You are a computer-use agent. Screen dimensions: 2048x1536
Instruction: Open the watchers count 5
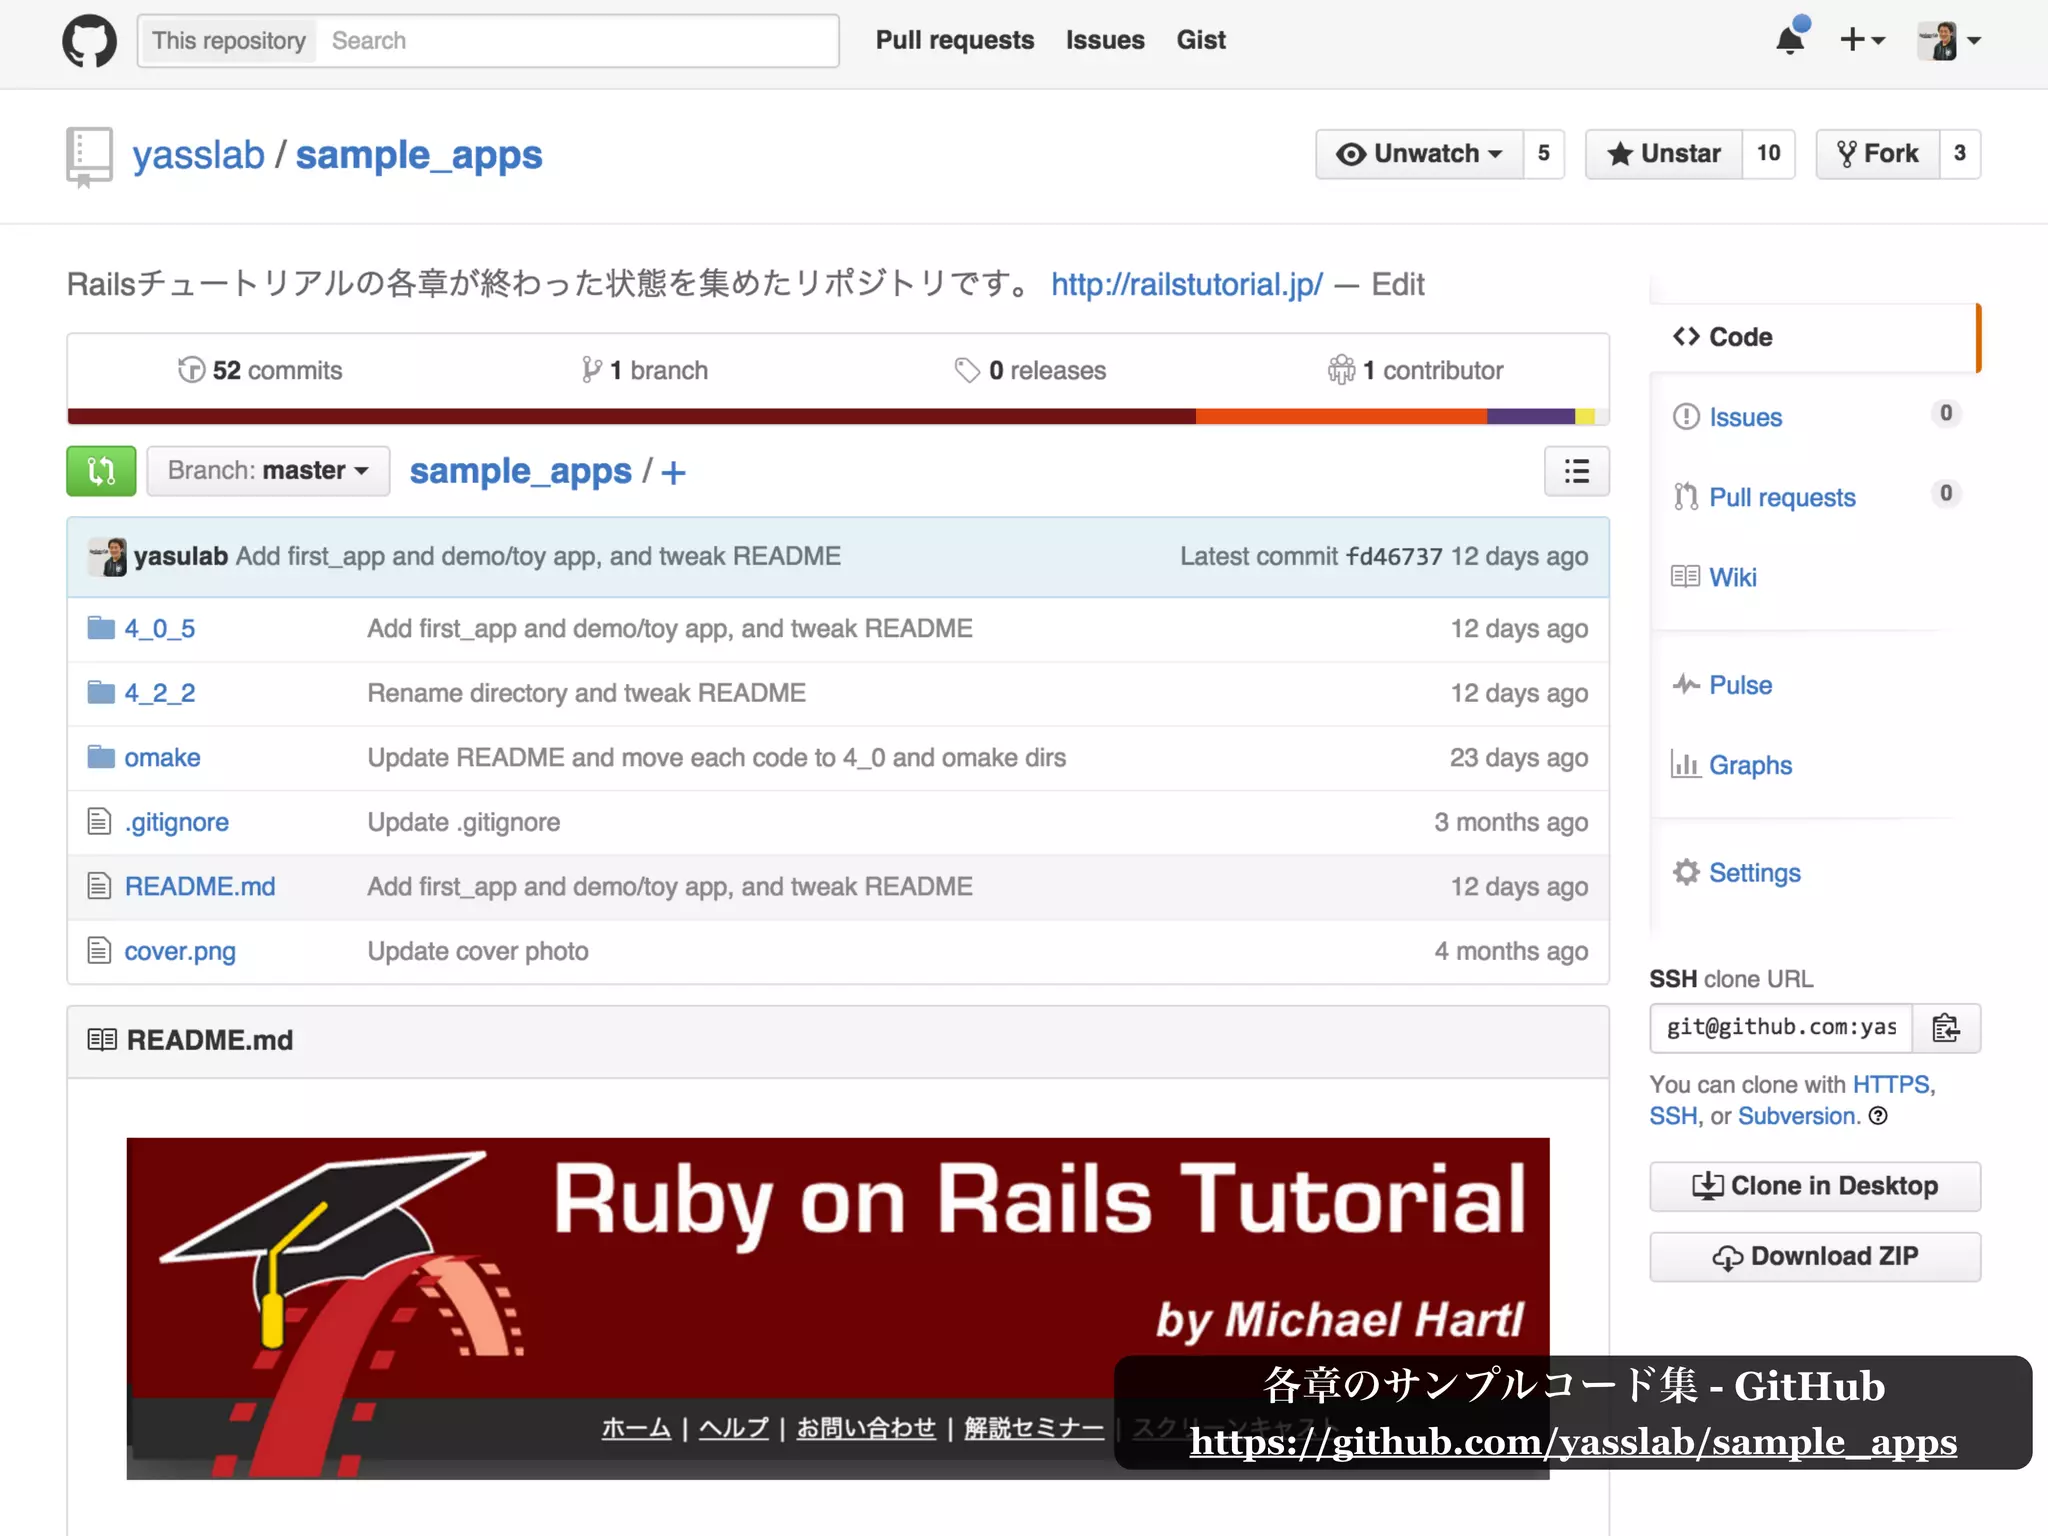tap(1544, 154)
